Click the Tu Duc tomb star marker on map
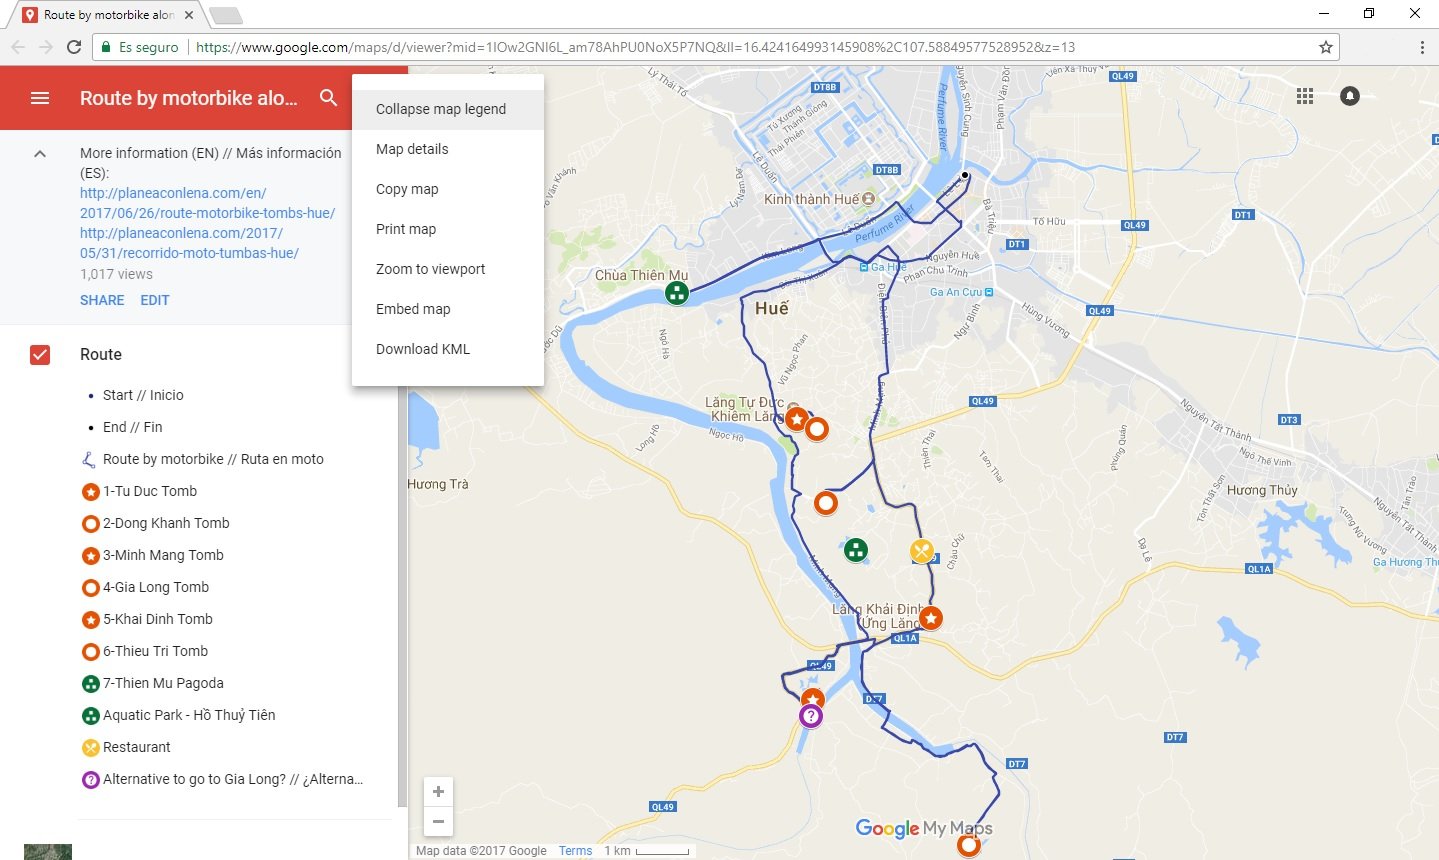Screen dimensions: 1439x860 [796, 420]
